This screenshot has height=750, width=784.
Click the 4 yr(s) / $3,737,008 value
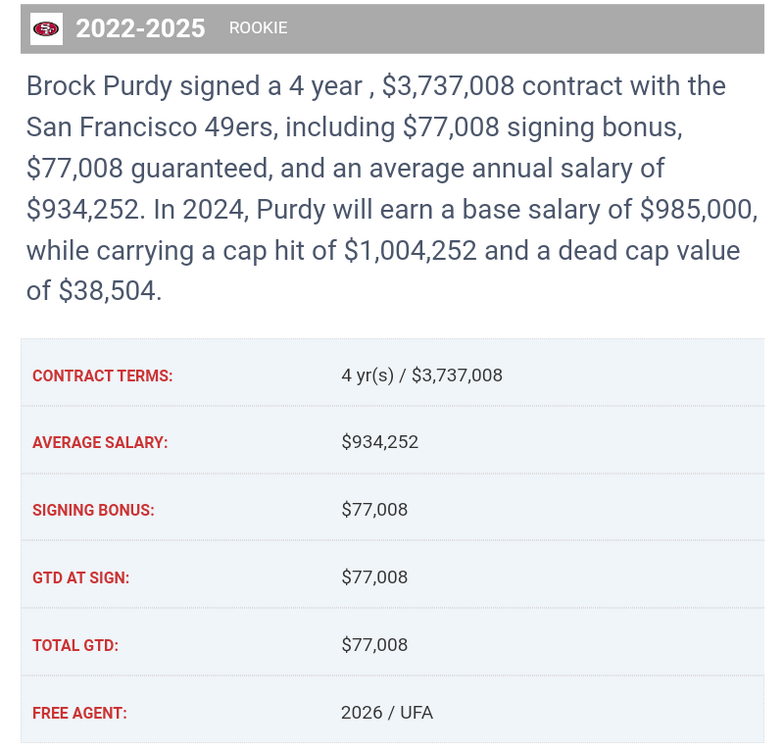[x=422, y=376]
